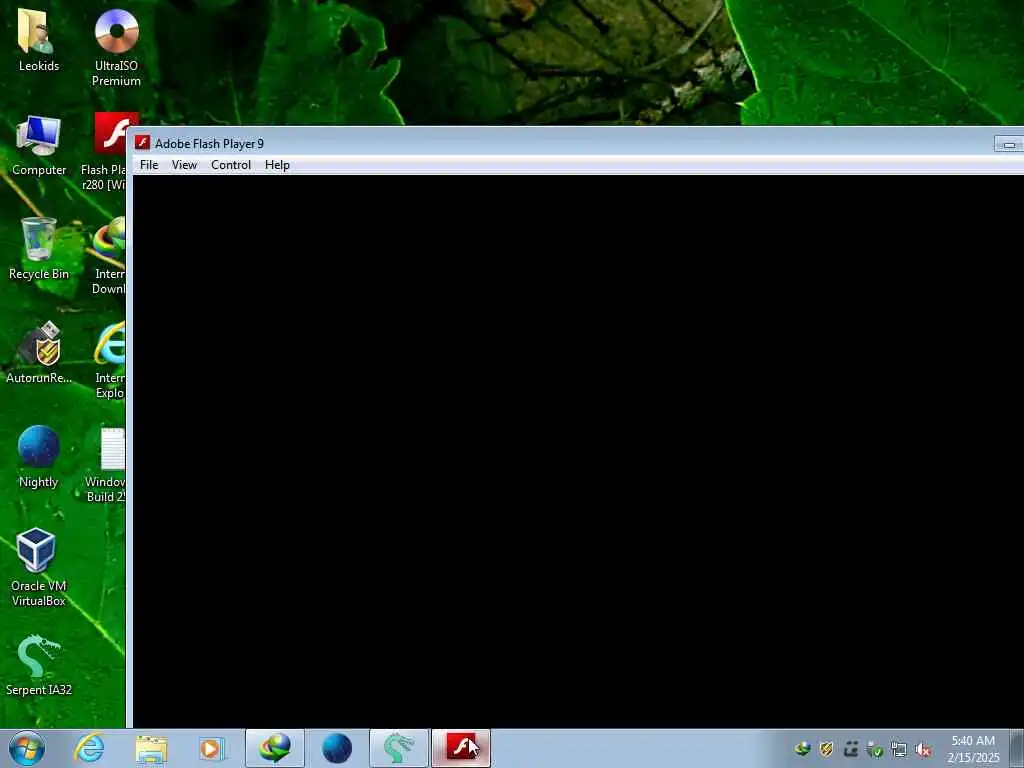Screen dimensions: 1024x768
Task: Select the Serpent IA32 desktop icon
Action: pos(39,665)
